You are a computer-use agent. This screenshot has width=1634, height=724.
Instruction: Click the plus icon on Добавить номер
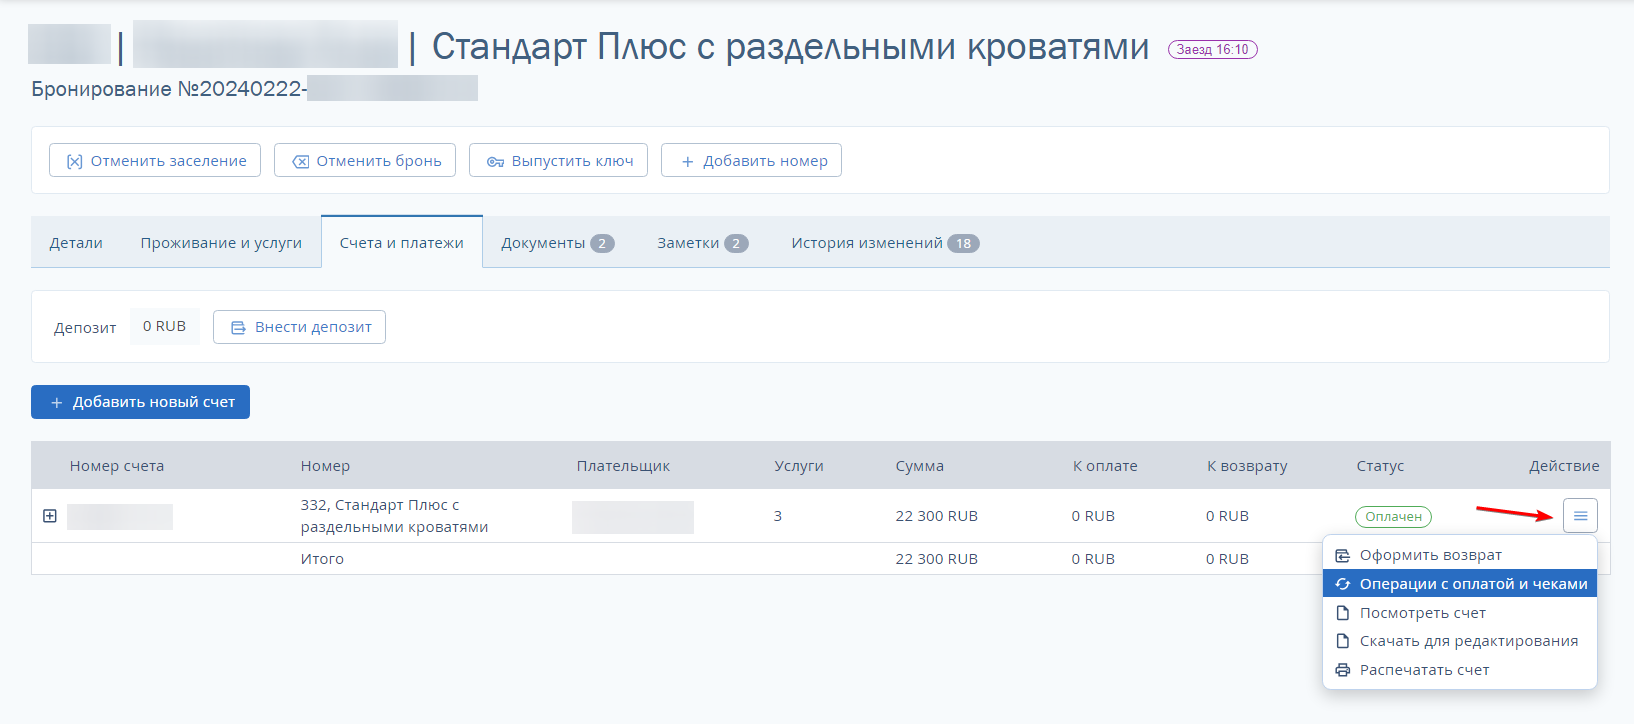pos(687,161)
